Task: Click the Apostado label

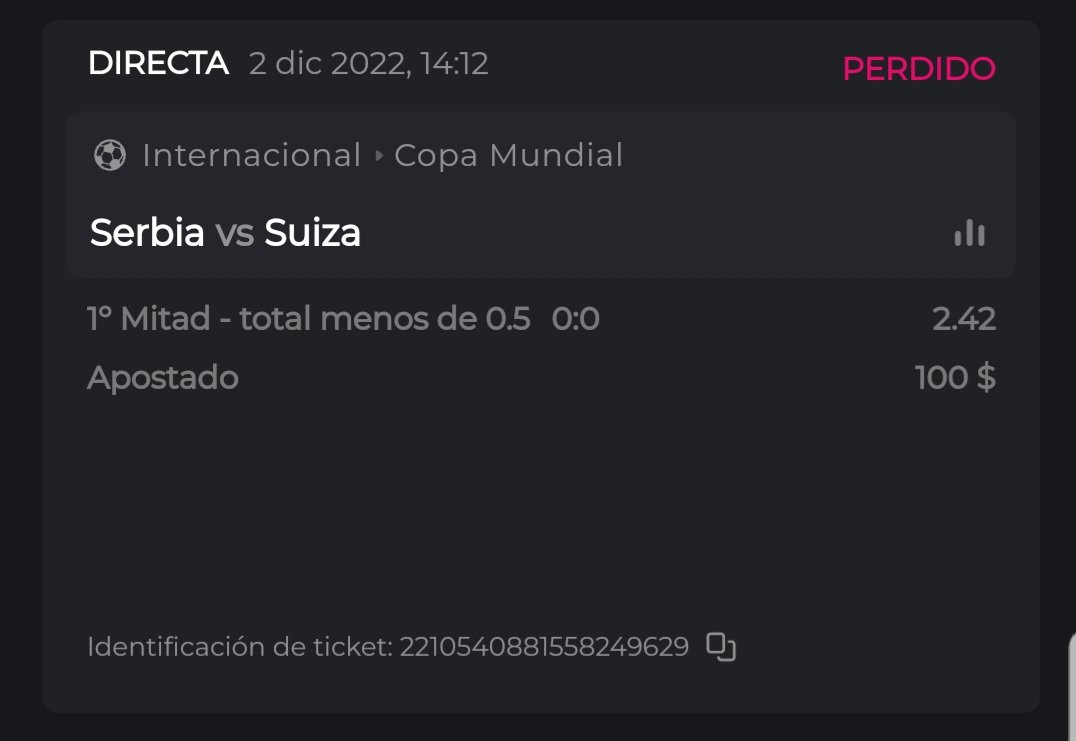Action: [x=163, y=378]
